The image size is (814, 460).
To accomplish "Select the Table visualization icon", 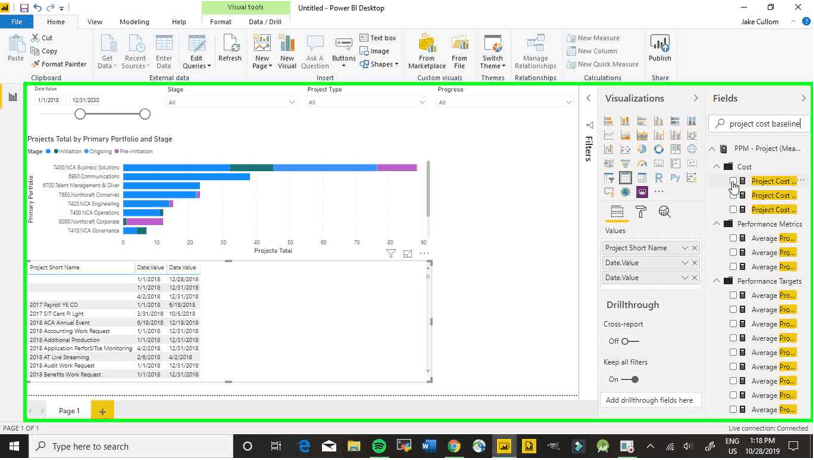I will pyautogui.click(x=625, y=178).
